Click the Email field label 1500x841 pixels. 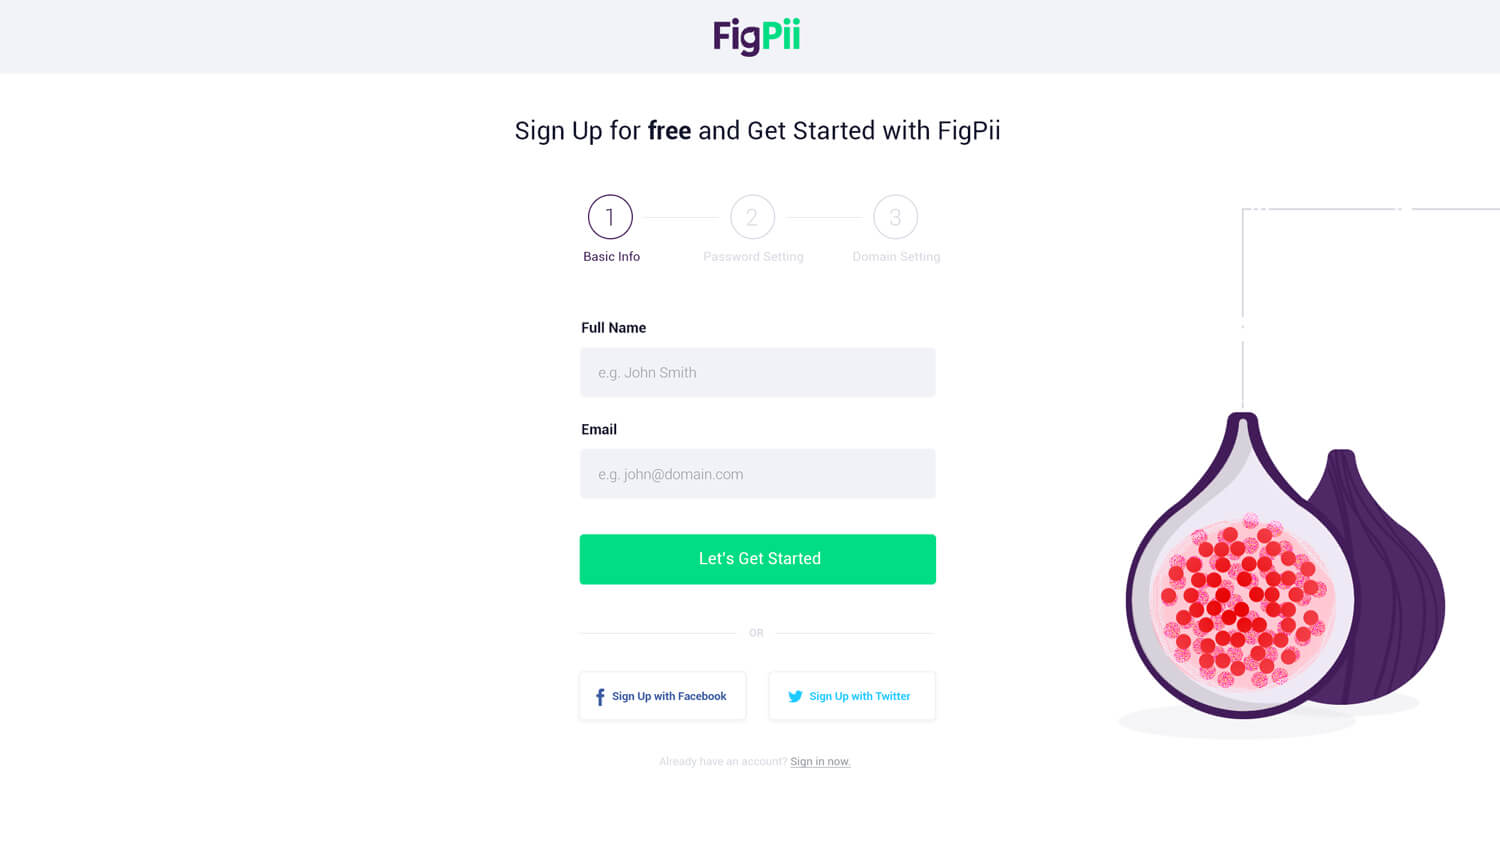tap(599, 430)
